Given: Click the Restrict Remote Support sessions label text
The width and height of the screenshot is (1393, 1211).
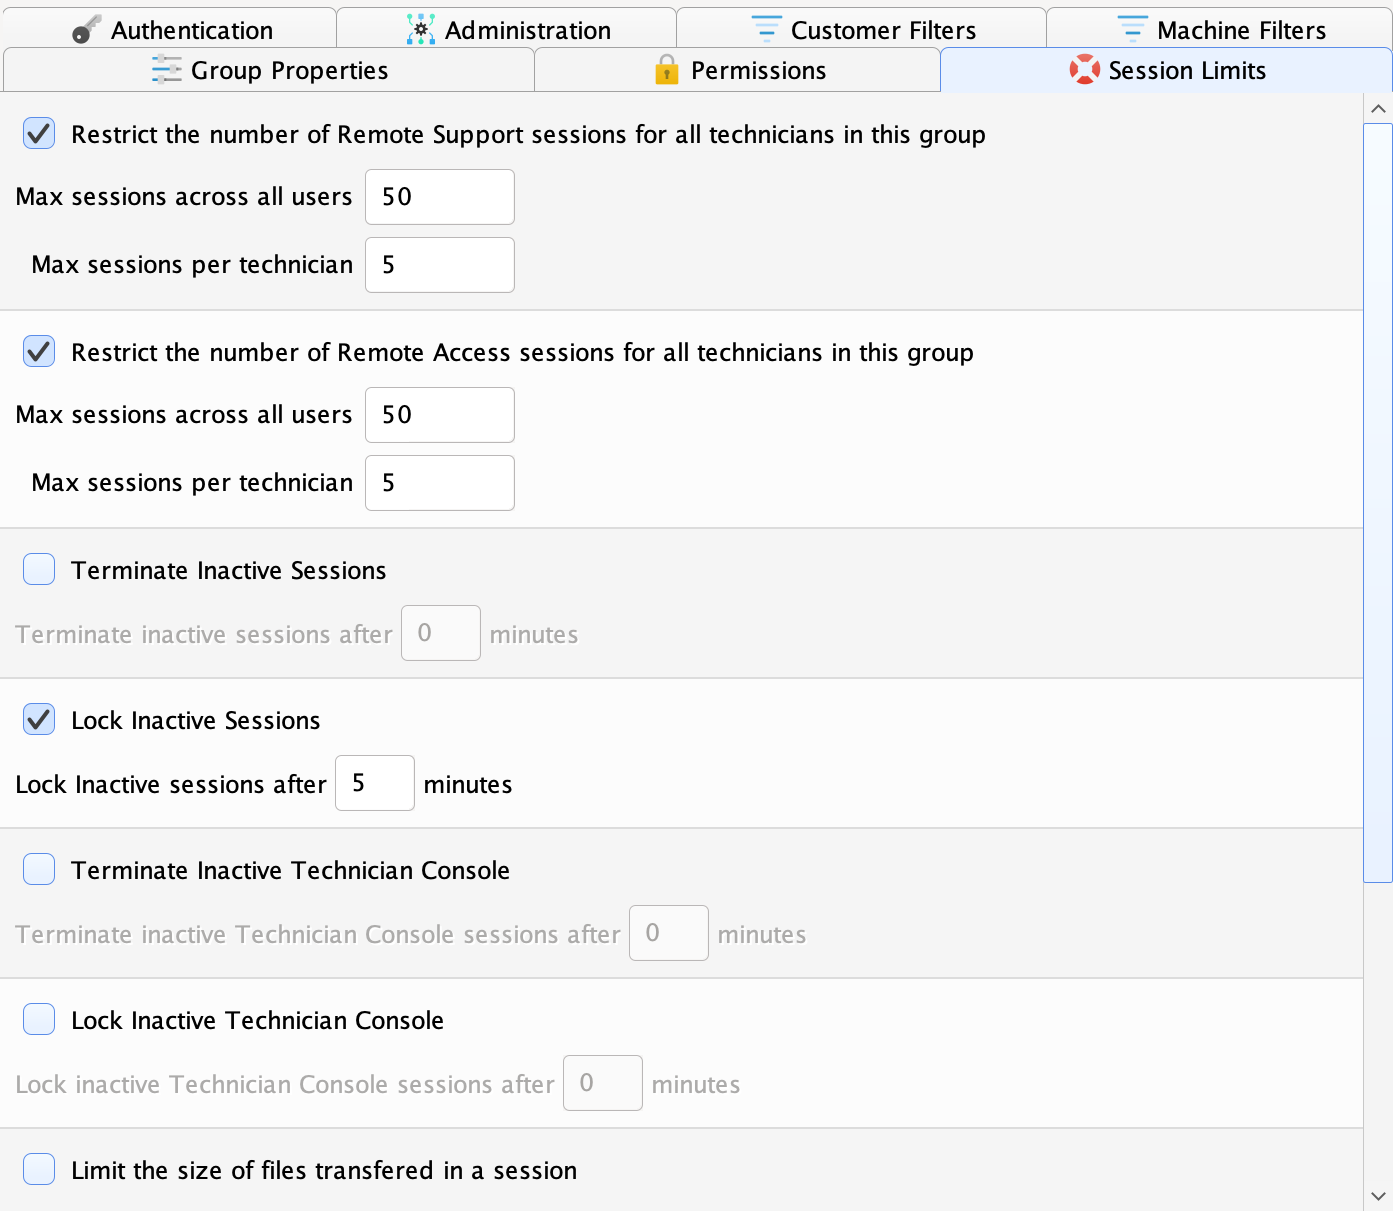Looking at the screenshot, I should [x=528, y=134].
